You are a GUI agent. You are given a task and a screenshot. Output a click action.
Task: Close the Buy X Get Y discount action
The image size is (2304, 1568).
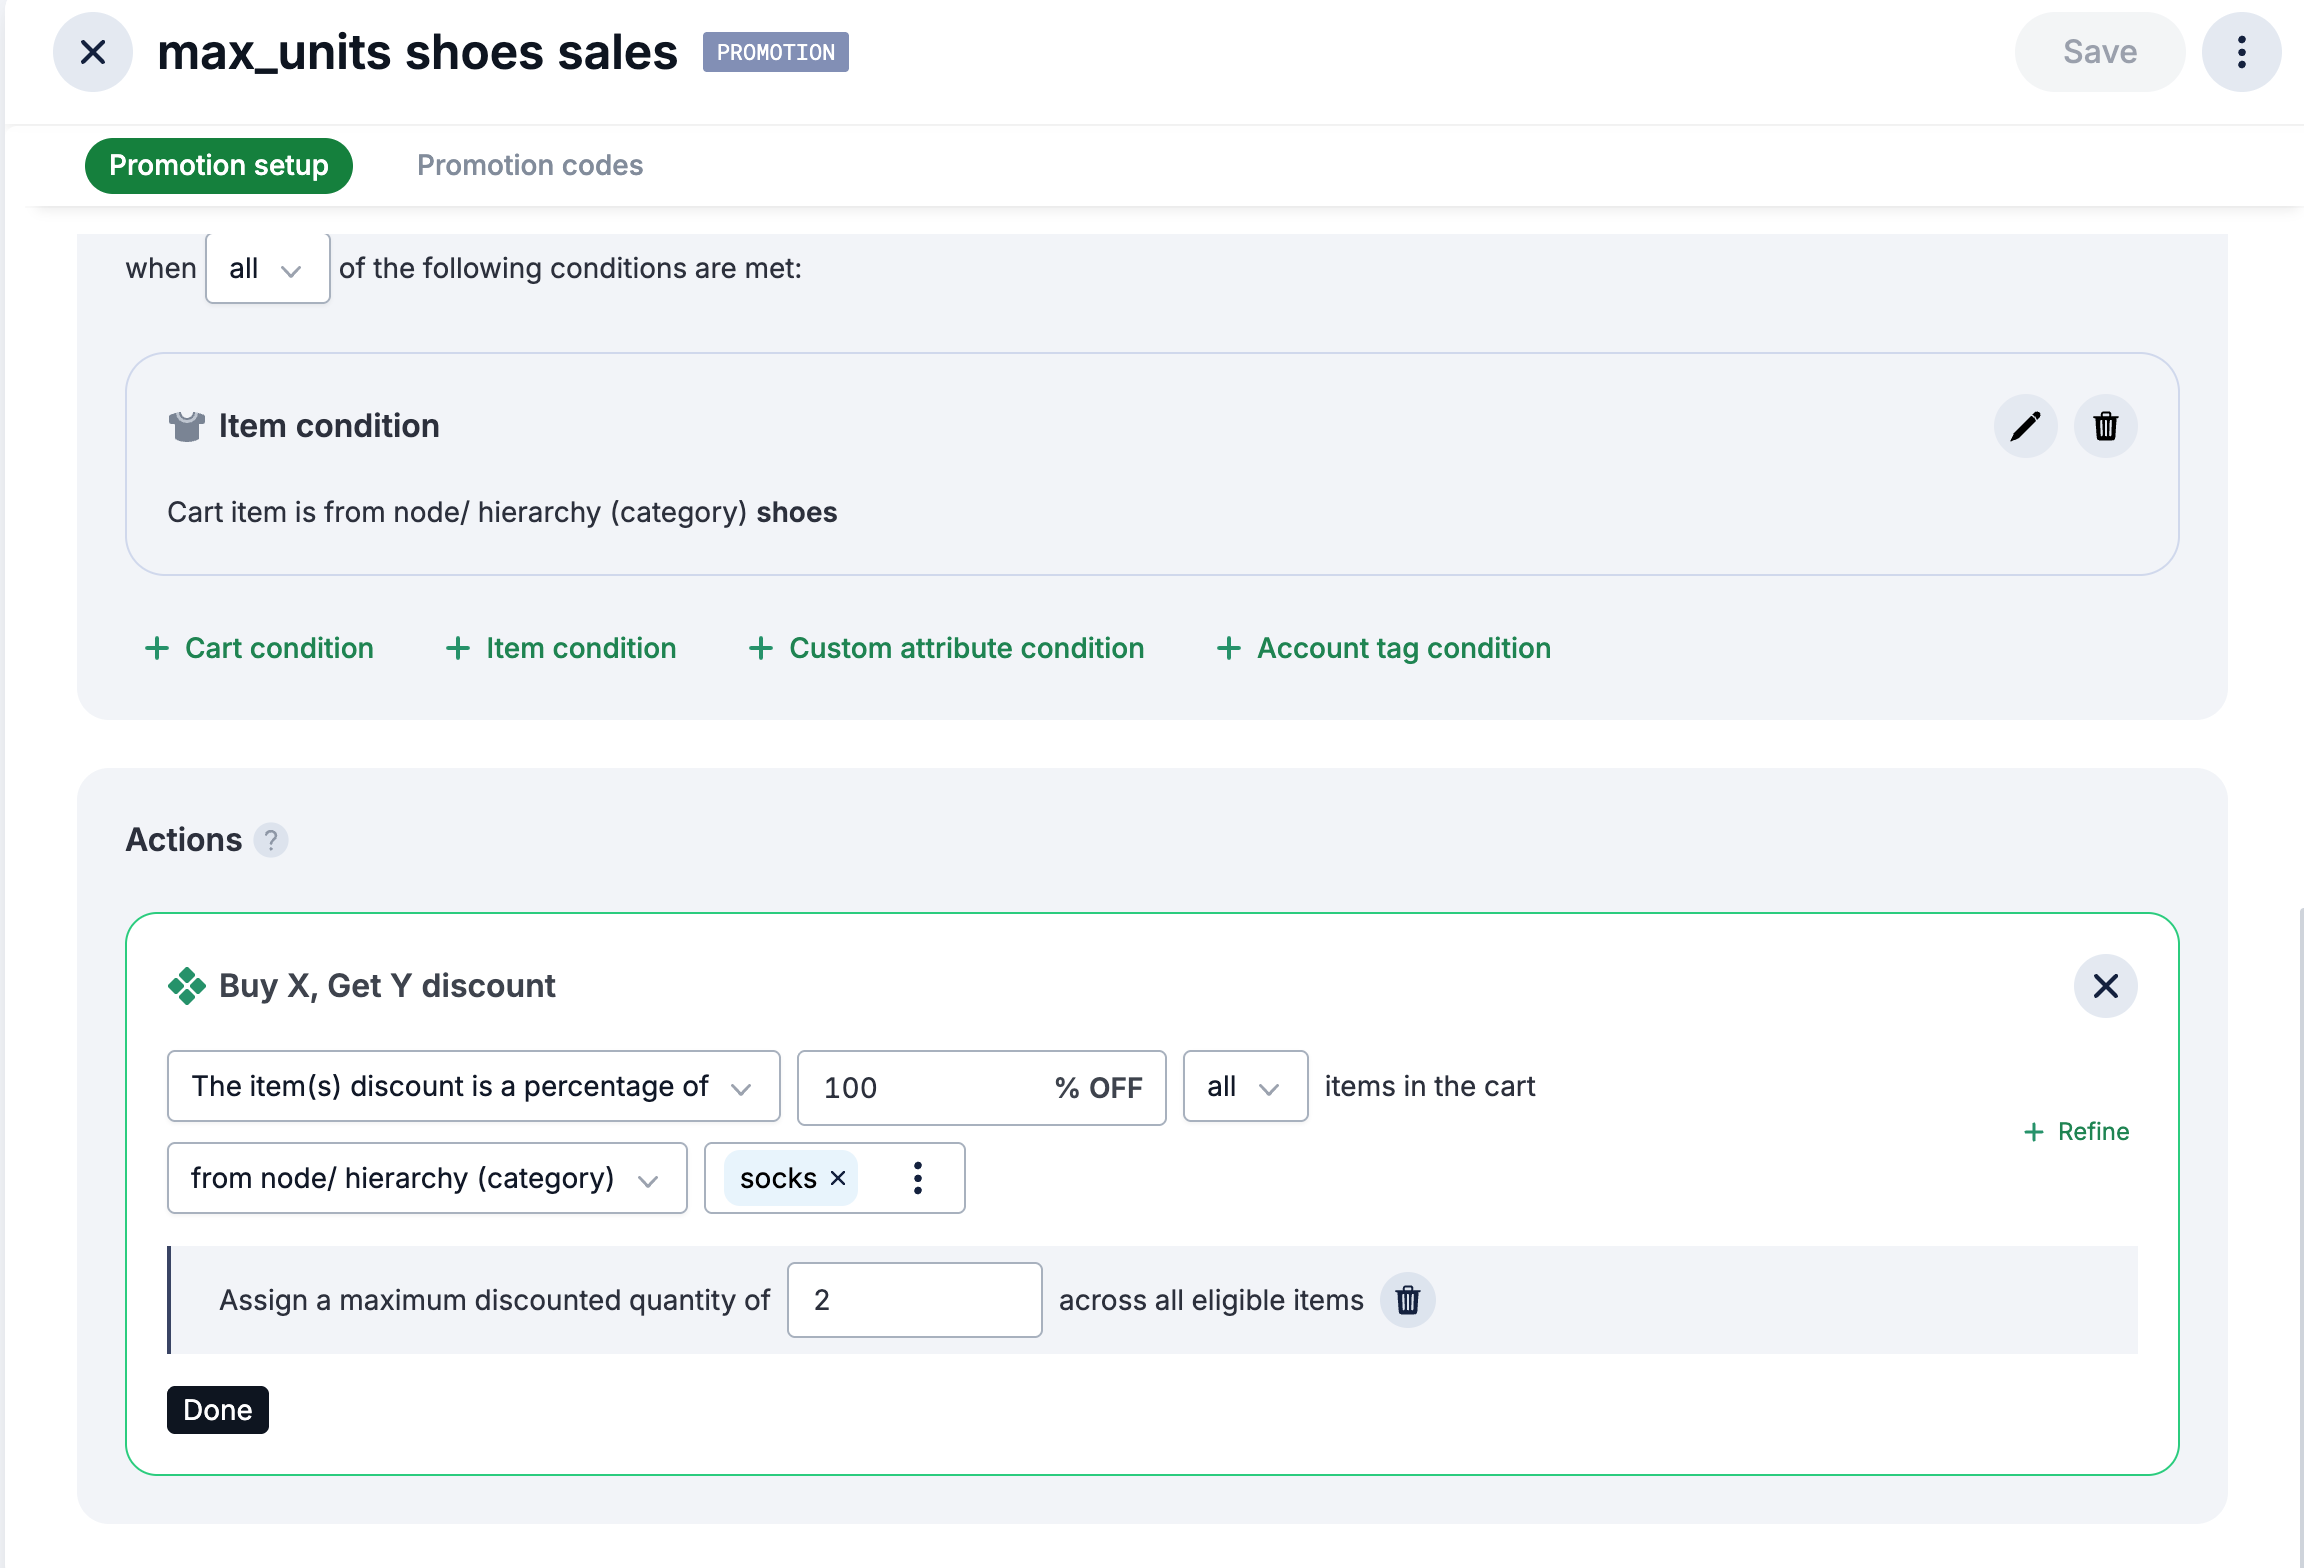coord(2105,986)
